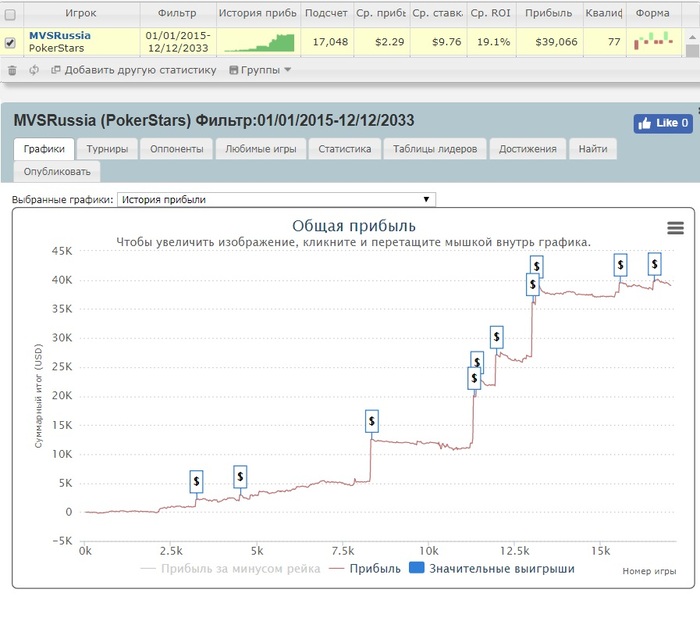Click the dollar marker near game 4.5k
This screenshot has height=632, width=700.
(x=240, y=477)
